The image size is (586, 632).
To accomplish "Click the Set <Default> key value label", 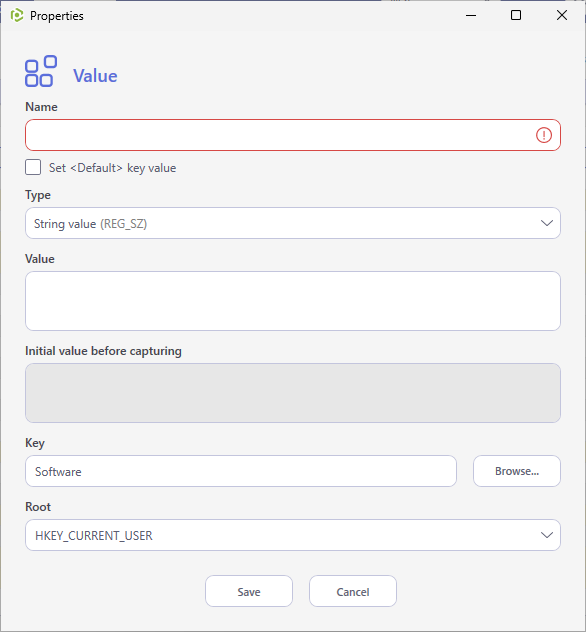I will click(x=112, y=168).
